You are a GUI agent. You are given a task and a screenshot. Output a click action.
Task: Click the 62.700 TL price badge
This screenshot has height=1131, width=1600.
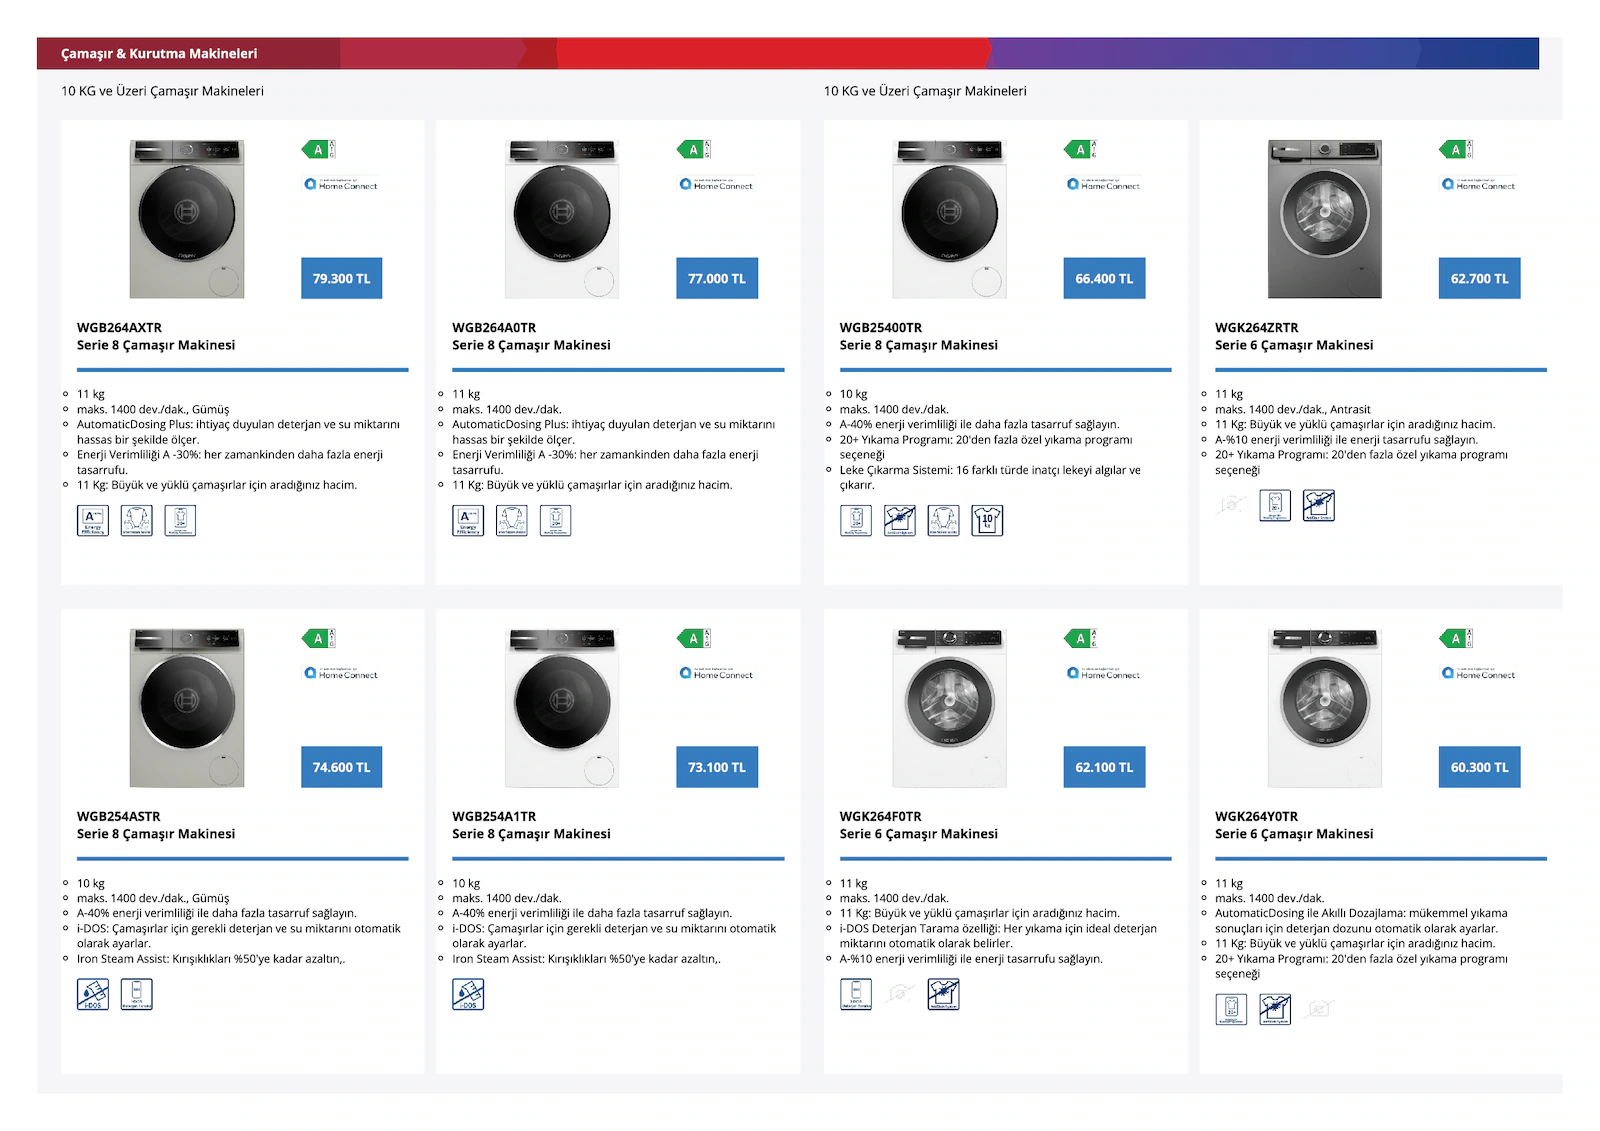pos(1480,278)
